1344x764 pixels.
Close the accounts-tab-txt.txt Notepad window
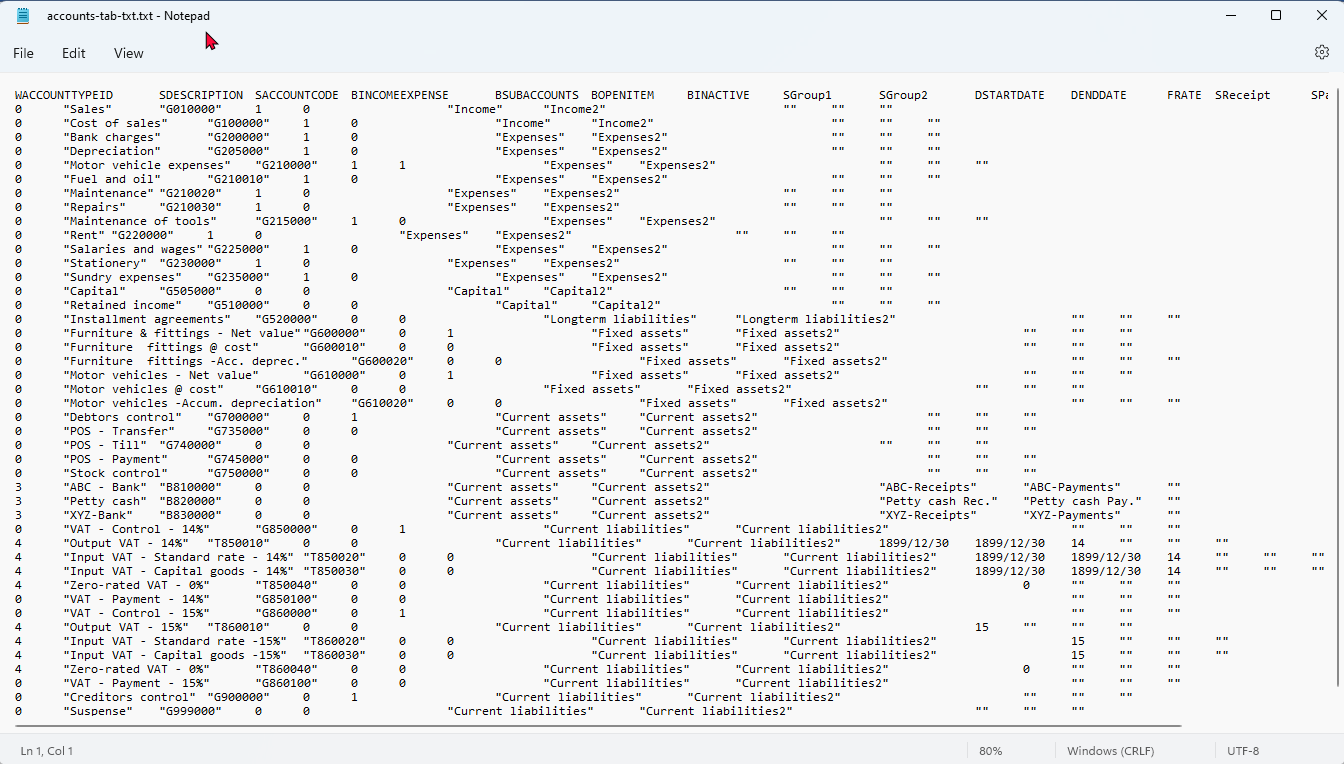pyautogui.click(x=1320, y=16)
